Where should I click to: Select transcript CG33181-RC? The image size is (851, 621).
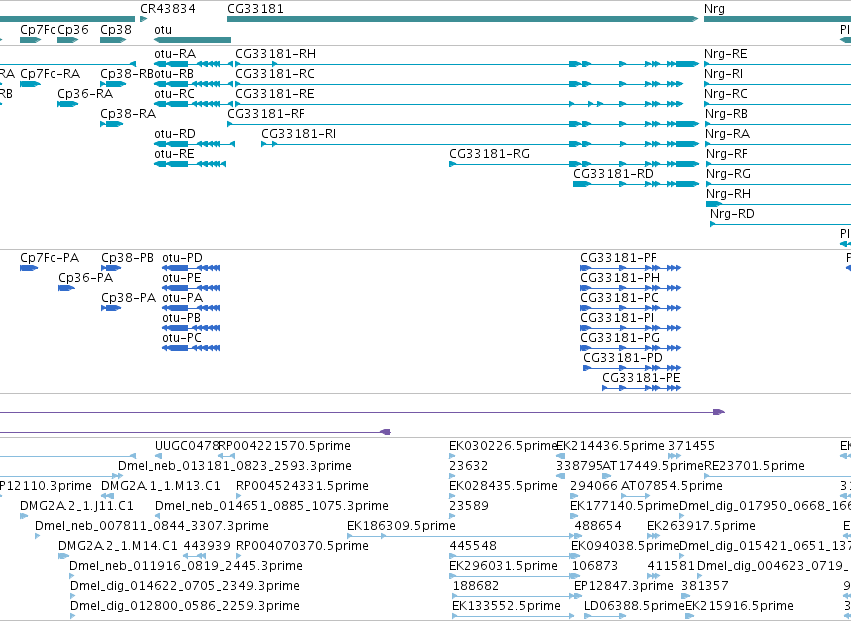(275, 74)
